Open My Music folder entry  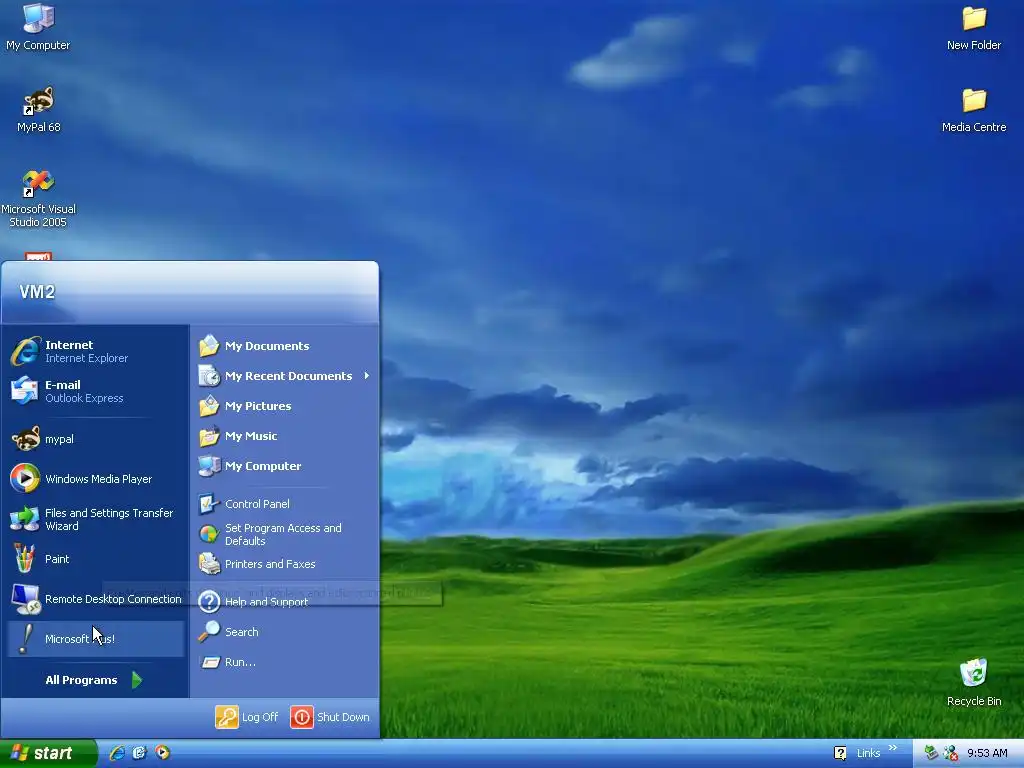[285, 436]
